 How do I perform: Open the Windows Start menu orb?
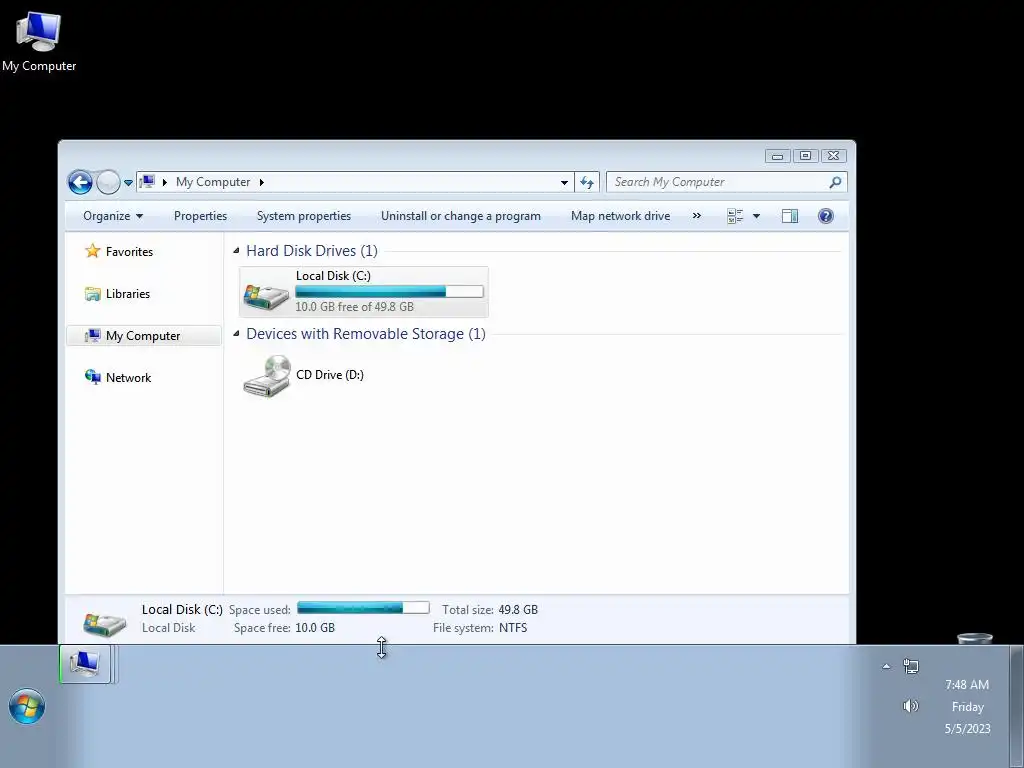click(27, 706)
